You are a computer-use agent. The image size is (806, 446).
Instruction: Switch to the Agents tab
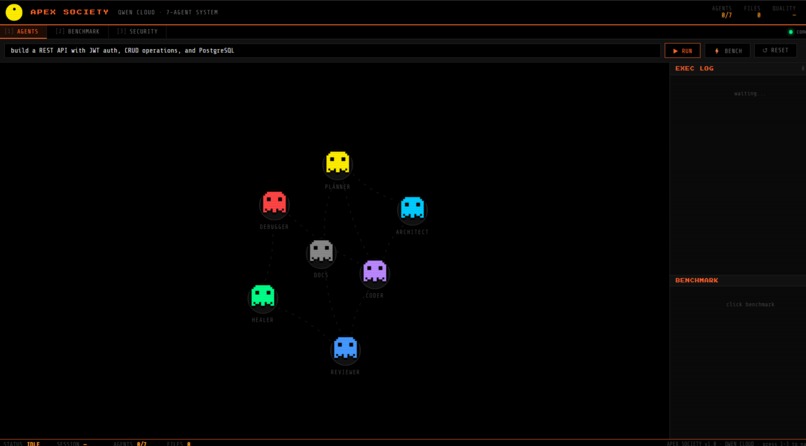tap(23, 31)
